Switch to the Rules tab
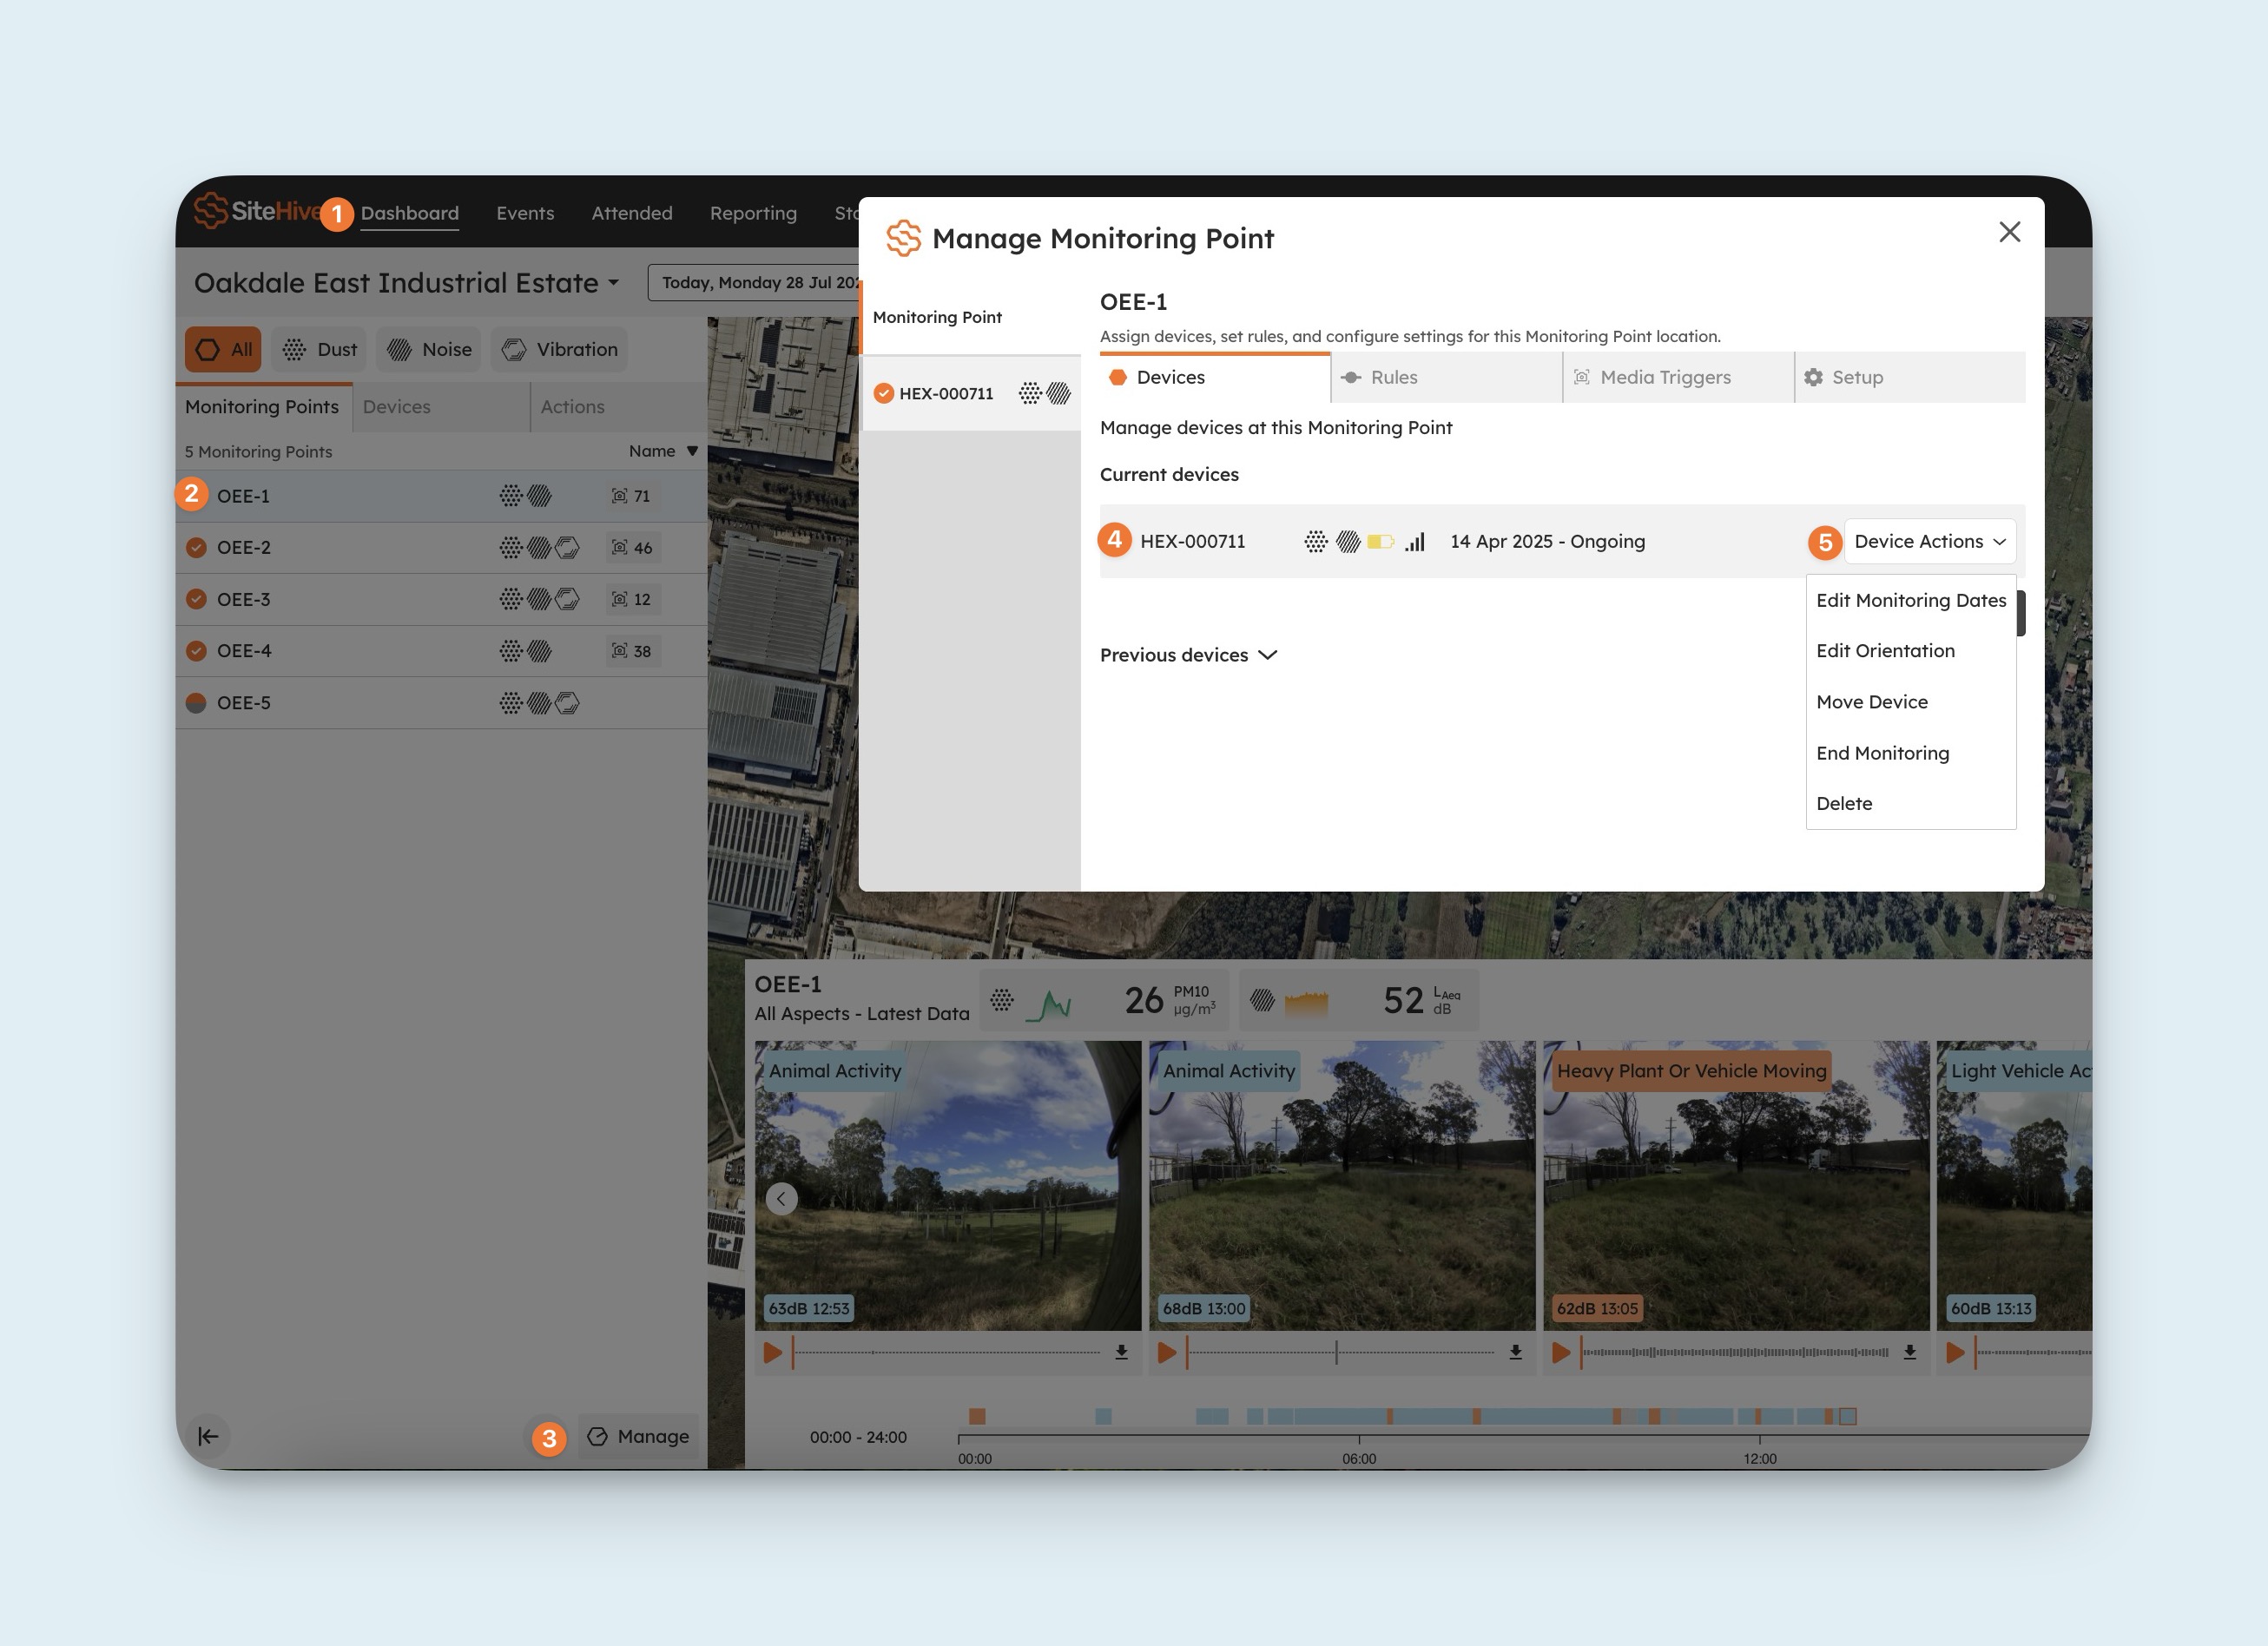Screen dimensions: 2268x1646 (1393, 377)
